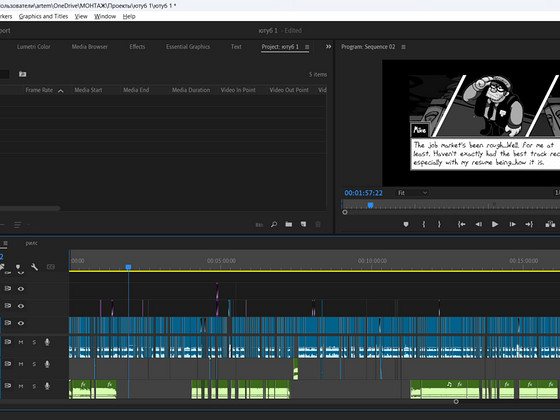
Task: Click the Clear trash icon in Project panel
Action: (x=318, y=224)
